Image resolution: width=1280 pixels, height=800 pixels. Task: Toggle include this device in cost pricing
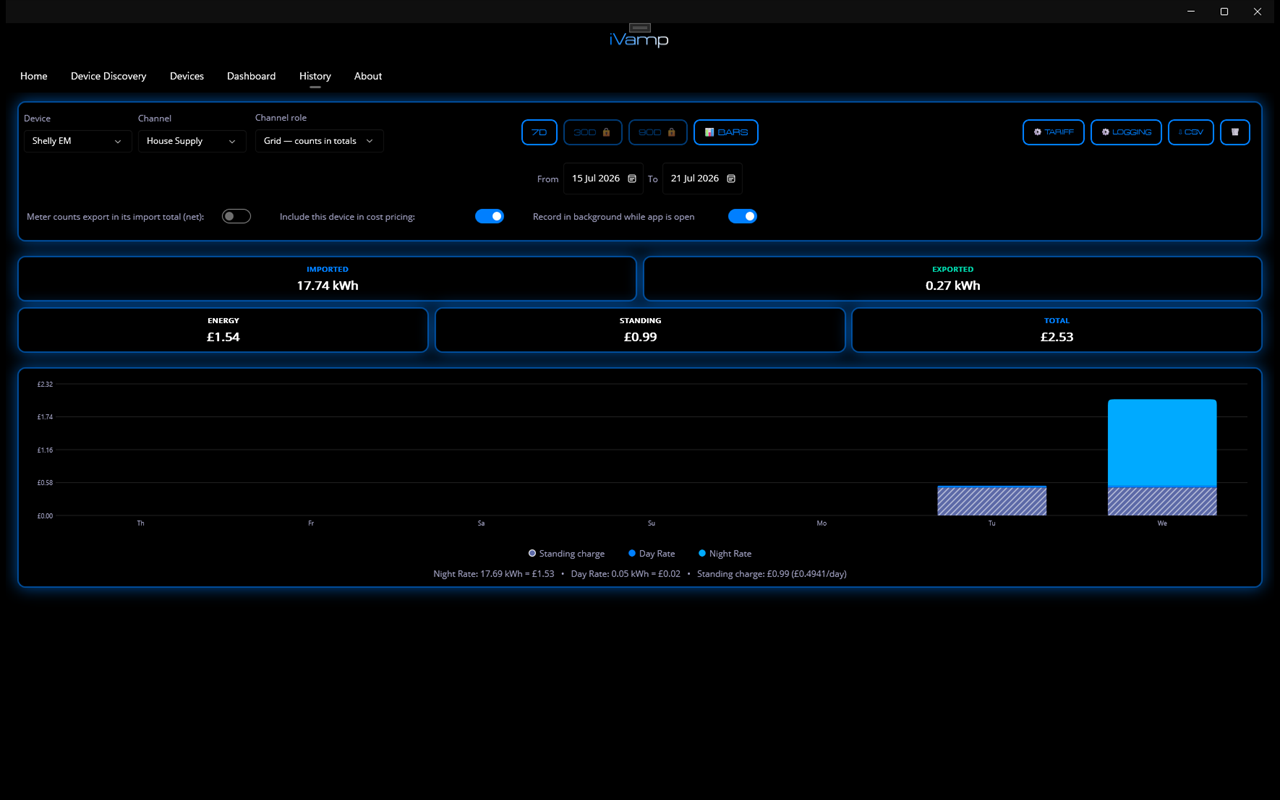(489, 216)
